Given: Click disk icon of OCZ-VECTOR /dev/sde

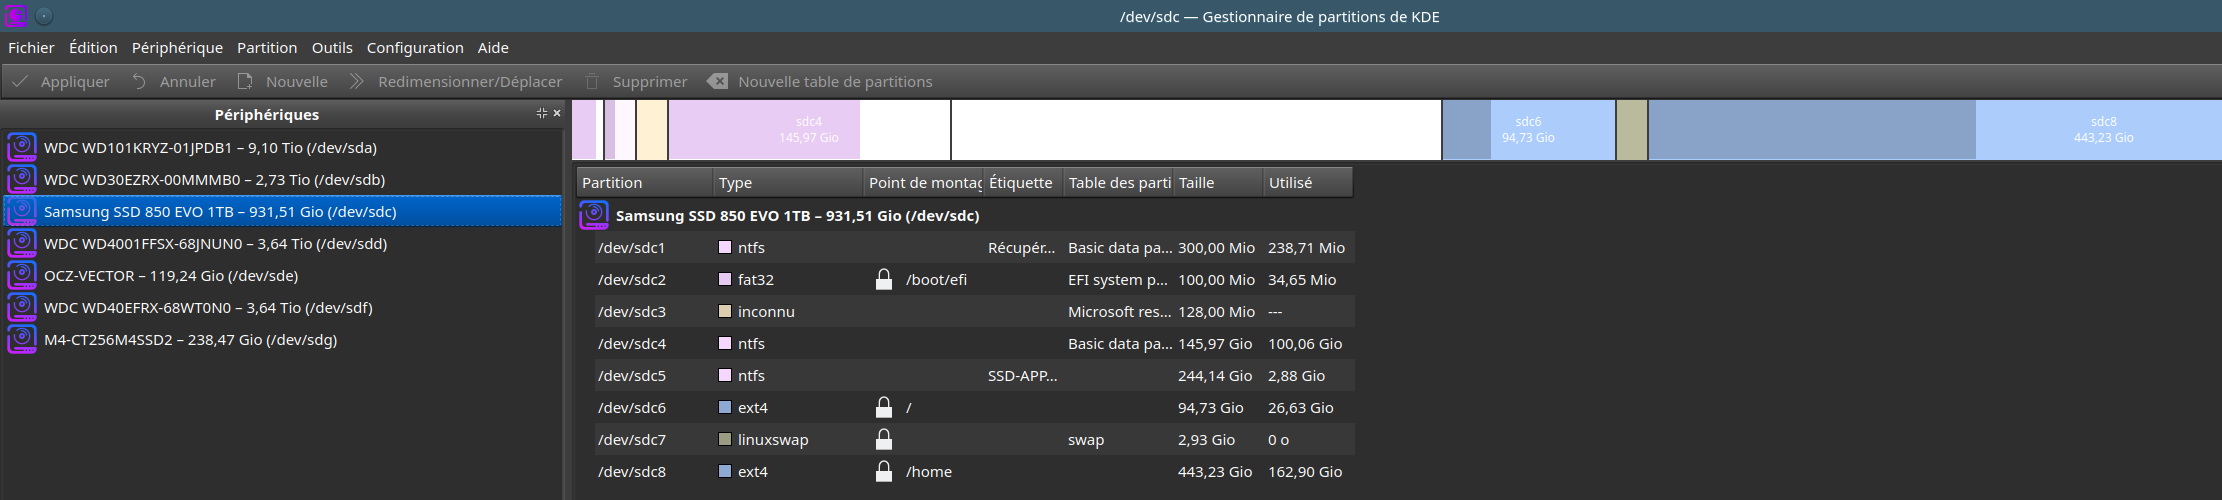Looking at the screenshot, I should (22, 275).
